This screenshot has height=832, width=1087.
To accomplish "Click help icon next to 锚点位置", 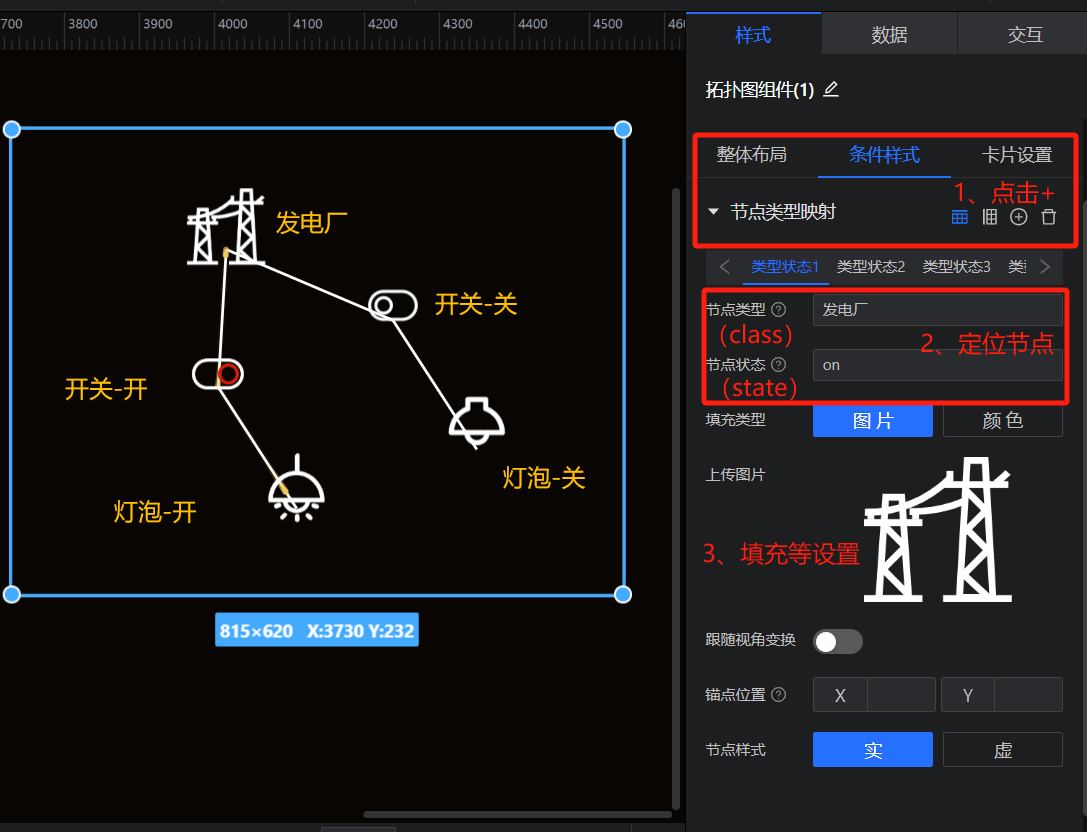I will (779, 694).
